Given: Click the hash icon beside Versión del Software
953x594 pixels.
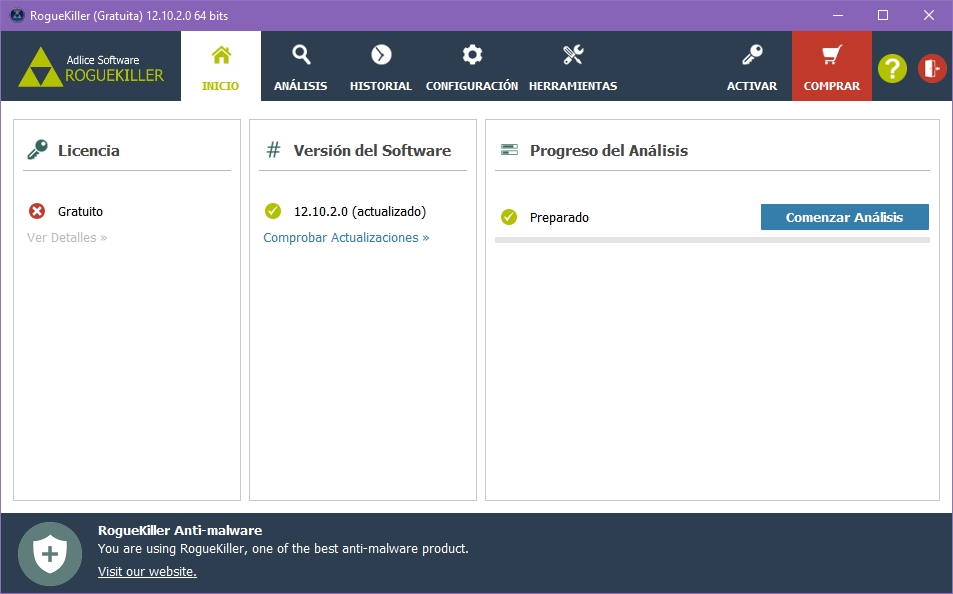Looking at the screenshot, I should (274, 150).
